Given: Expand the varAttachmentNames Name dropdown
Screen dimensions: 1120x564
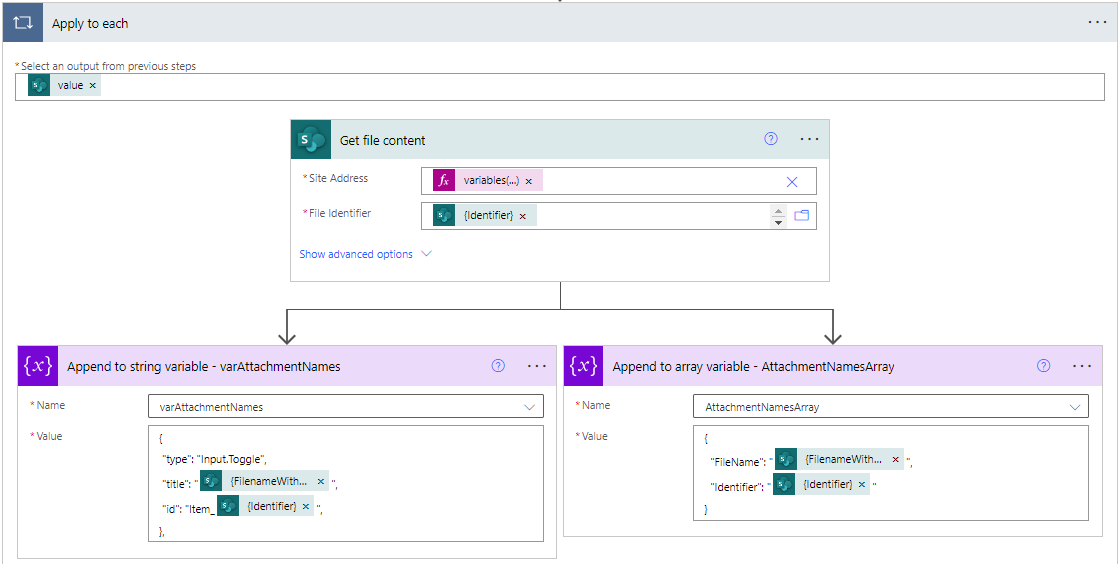Looking at the screenshot, I should (530, 407).
